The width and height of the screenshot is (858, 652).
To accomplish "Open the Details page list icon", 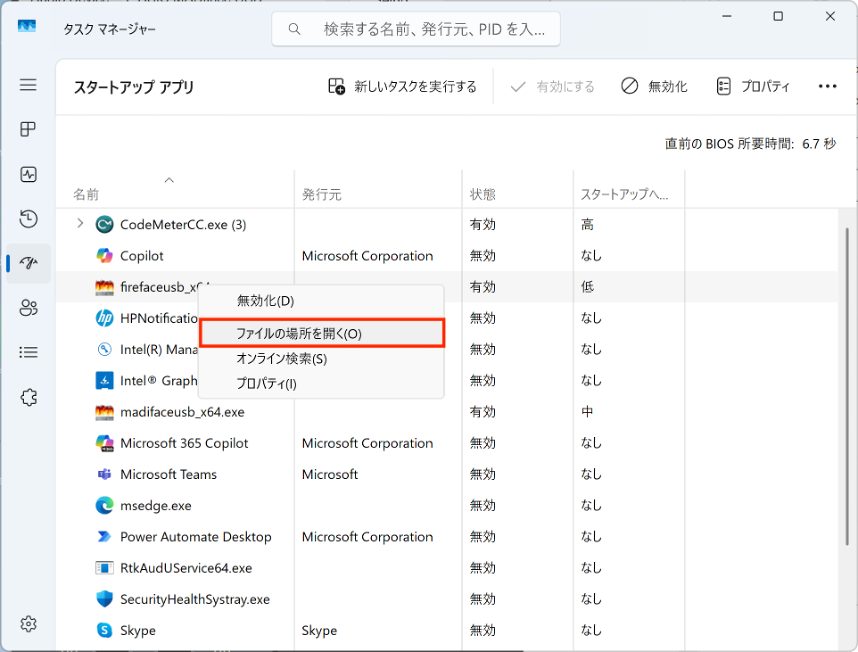I will [x=28, y=352].
